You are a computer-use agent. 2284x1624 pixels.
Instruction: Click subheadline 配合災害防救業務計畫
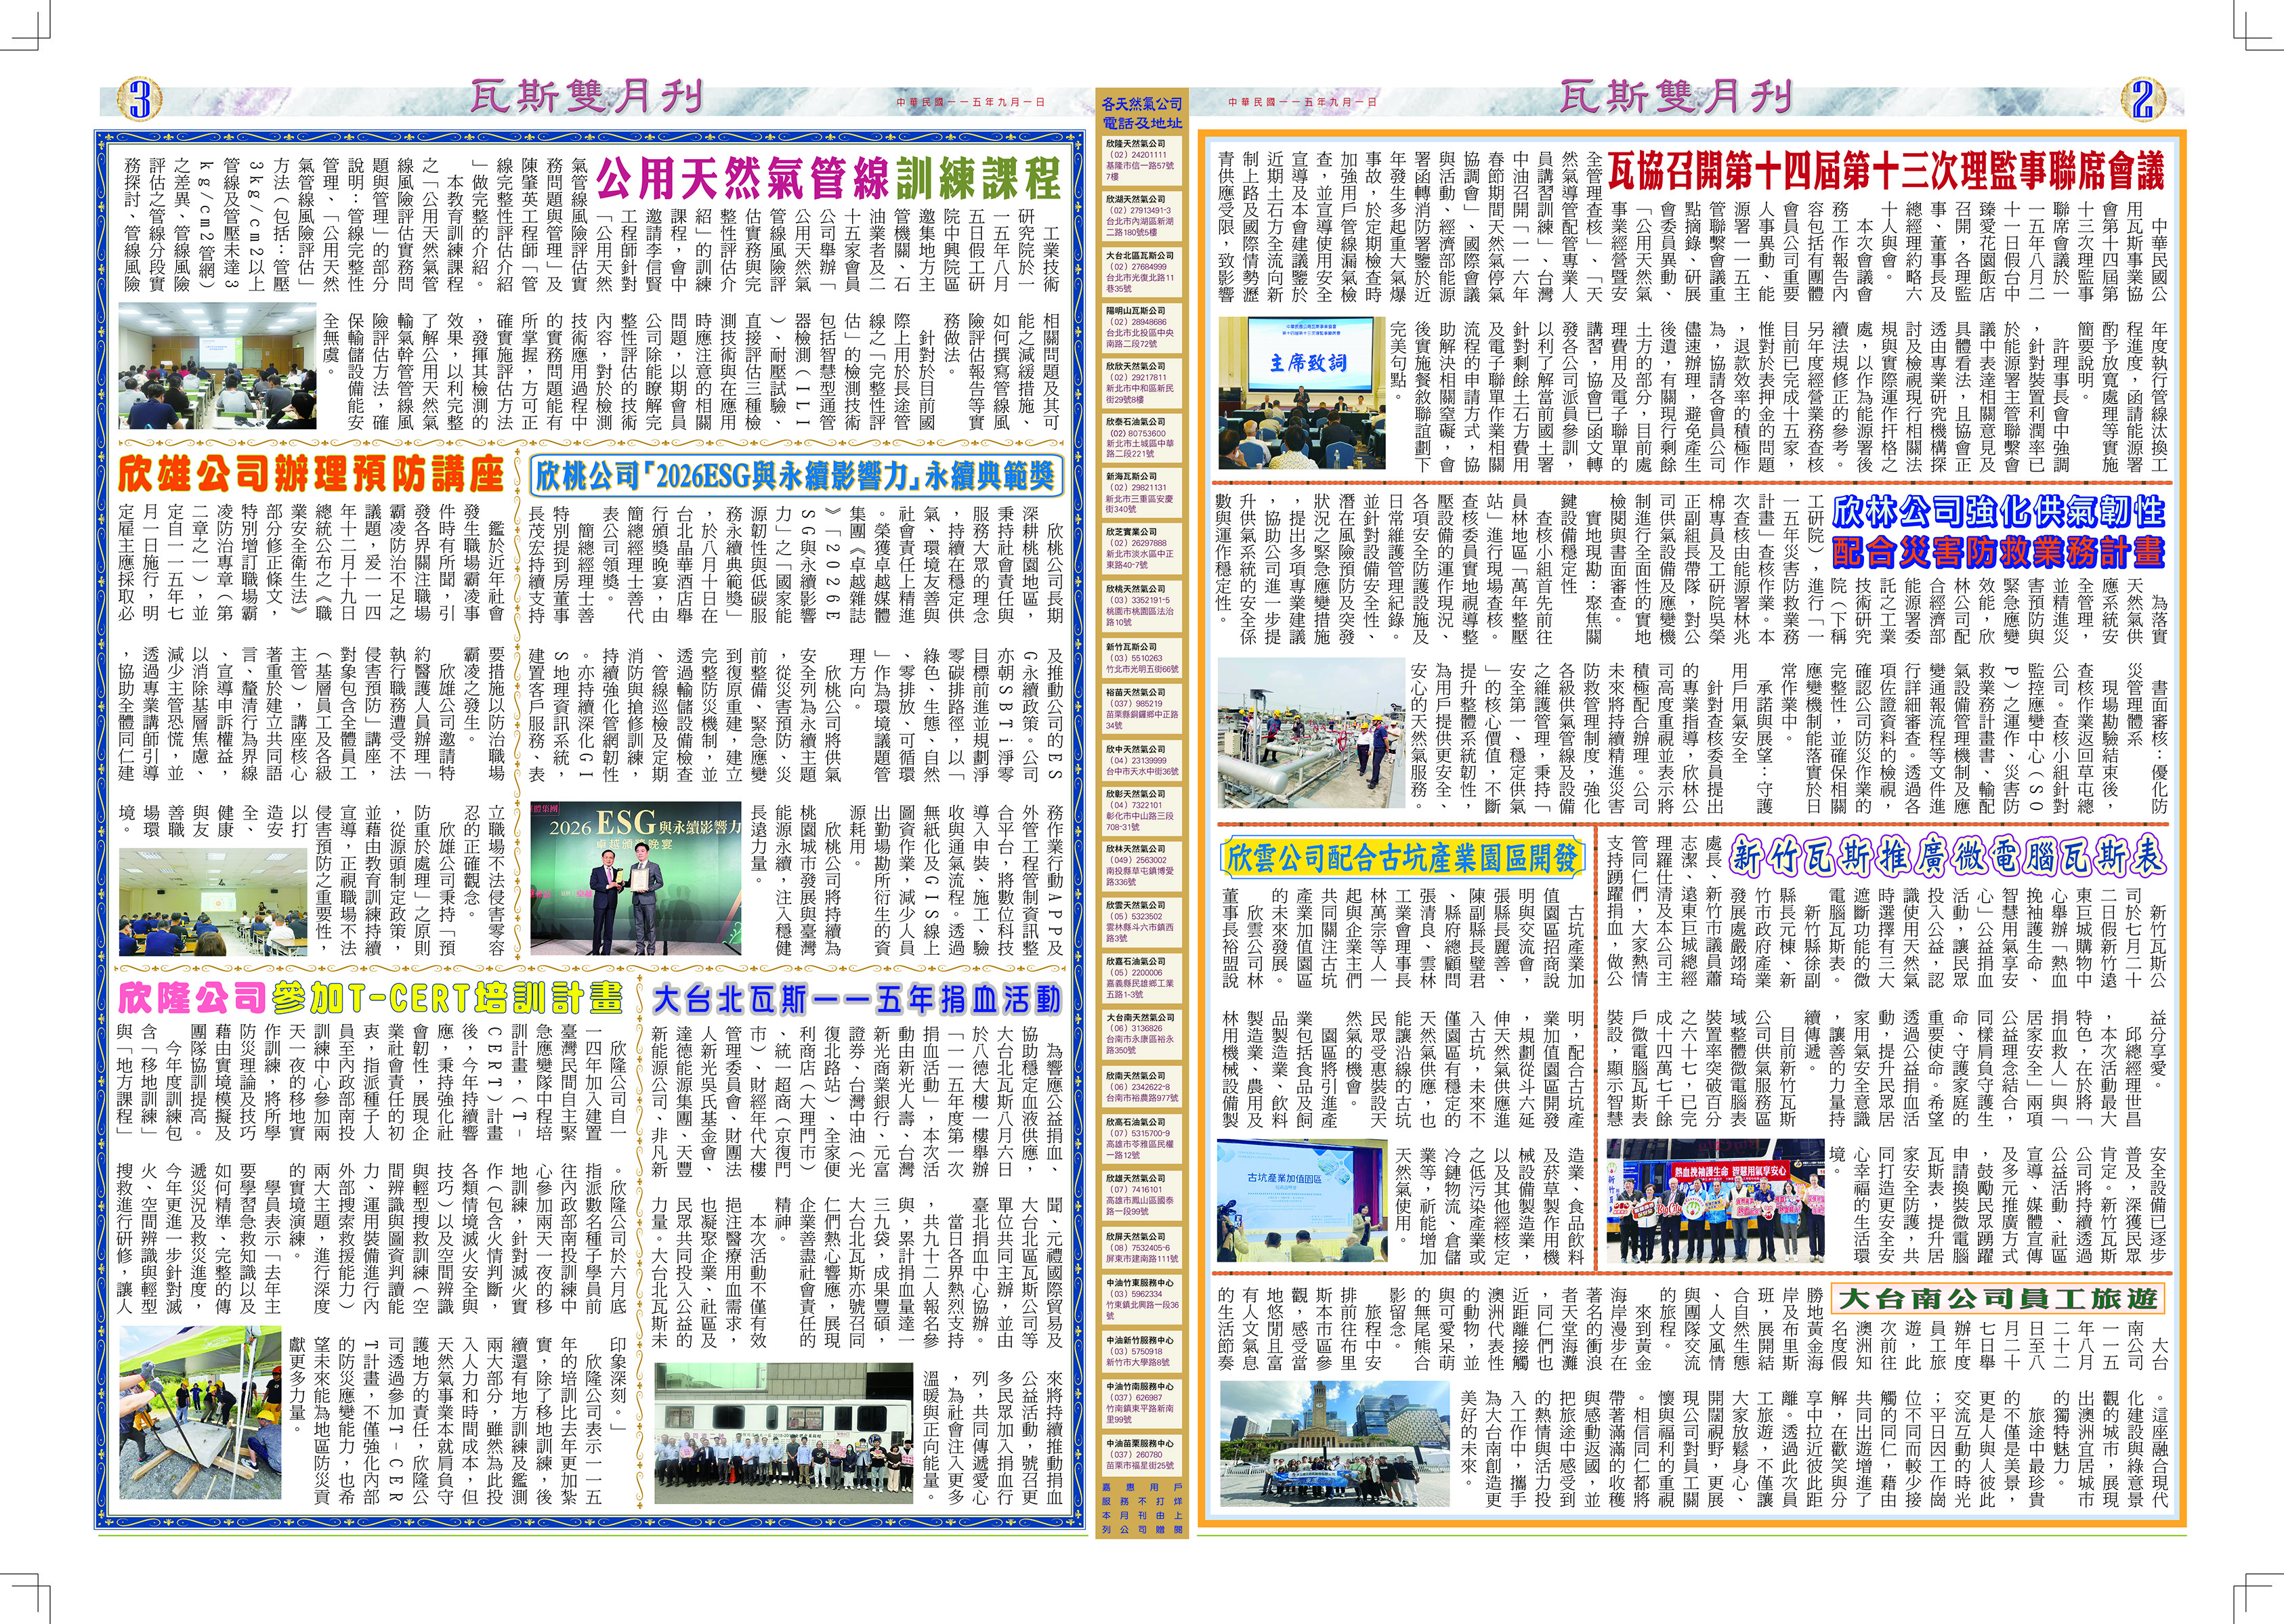[x=1998, y=551]
